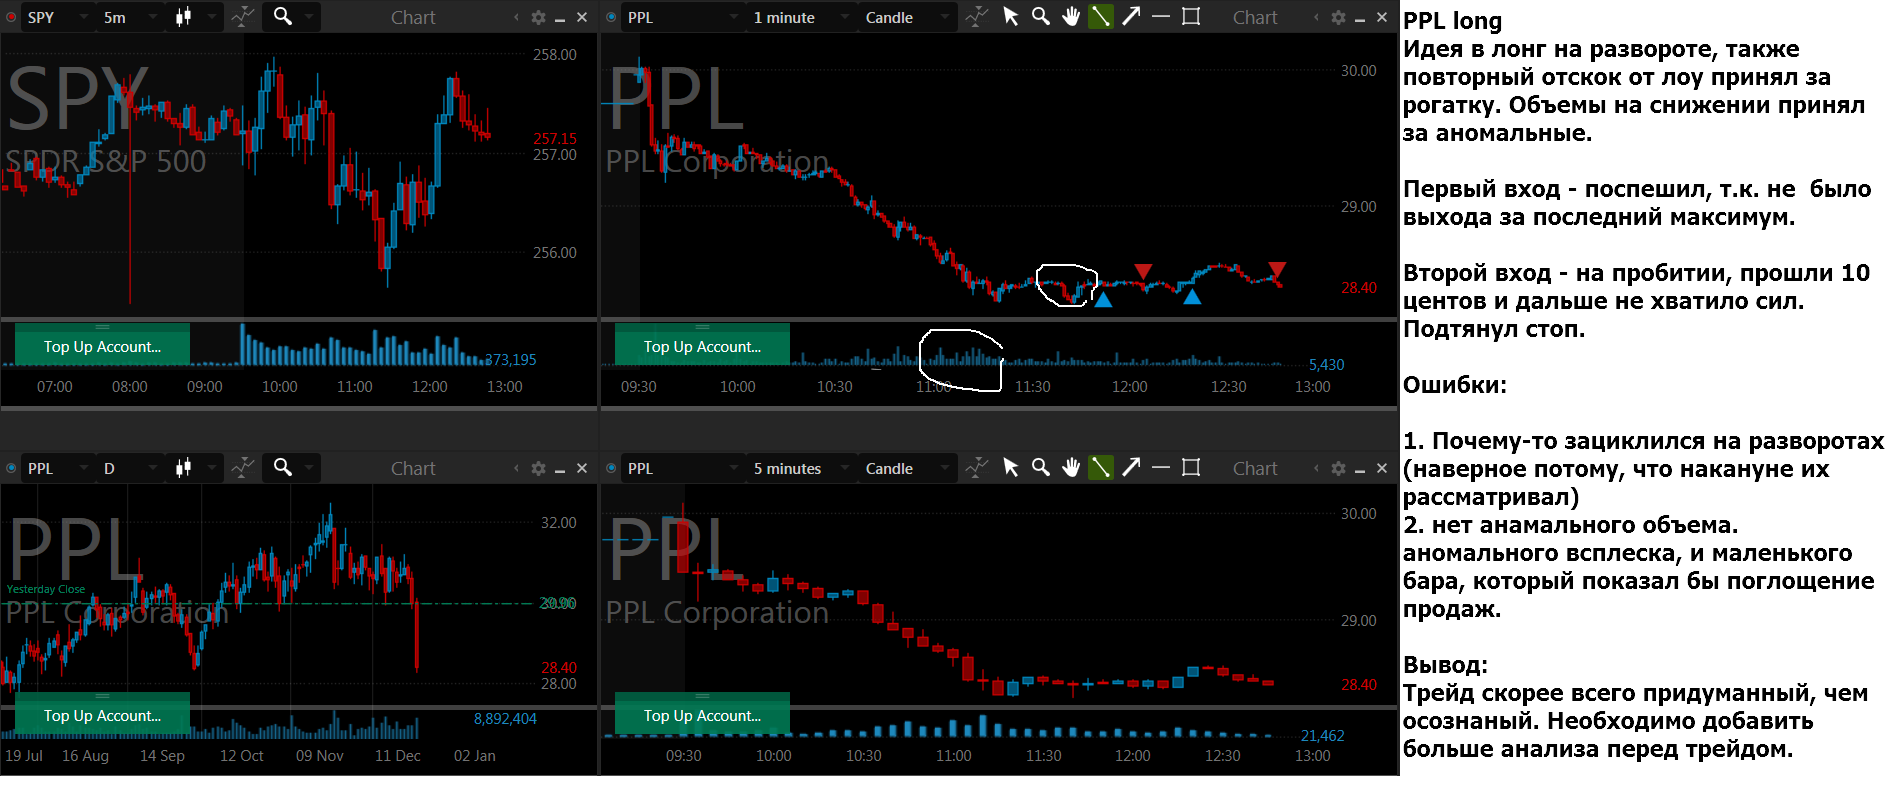Open Candle type dropdown on PPL 1 minute chart
The height and width of the screenshot is (785, 1896).
(906, 17)
